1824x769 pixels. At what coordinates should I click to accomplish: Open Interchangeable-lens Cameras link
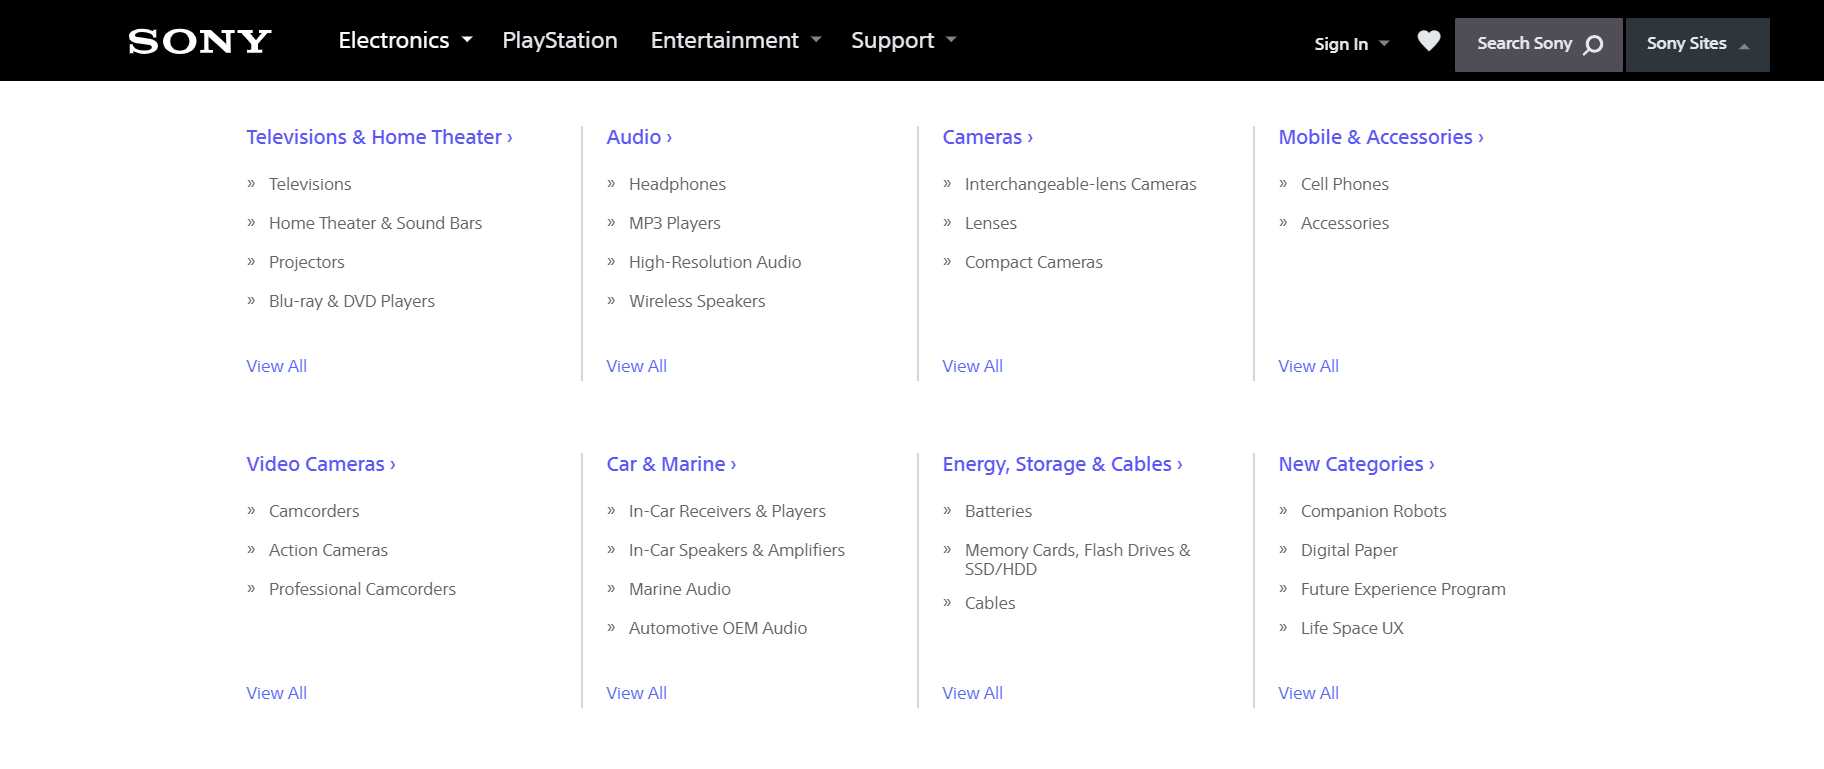coord(1080,184)
